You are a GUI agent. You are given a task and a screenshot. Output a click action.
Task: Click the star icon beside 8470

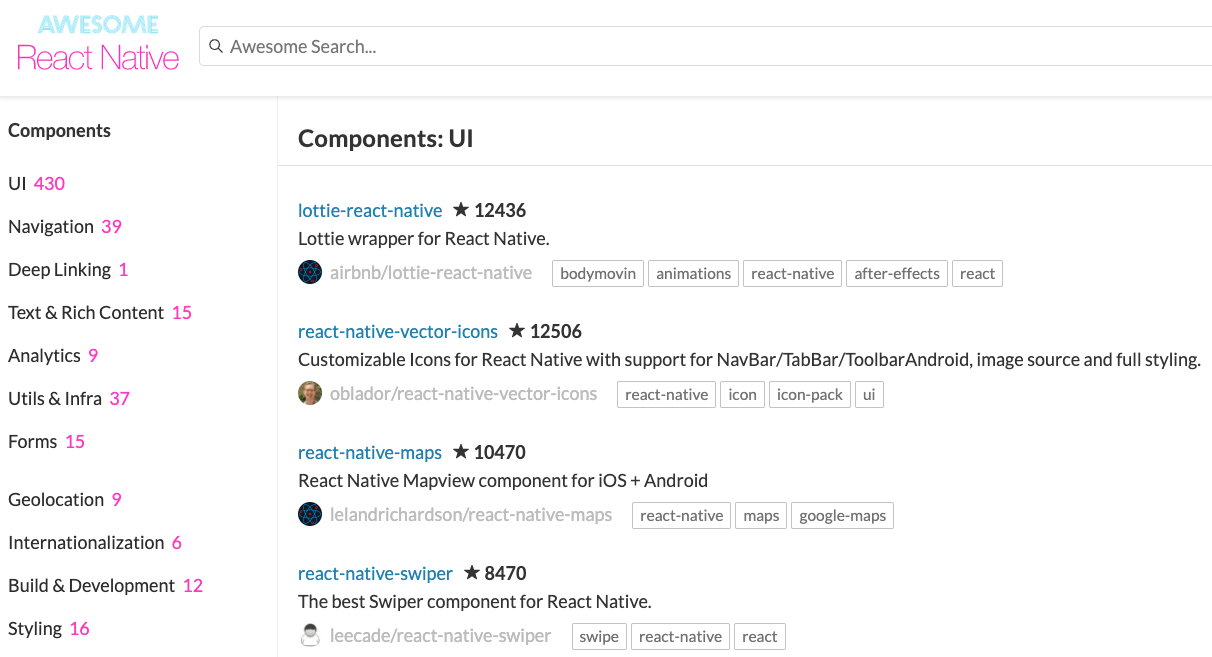pos(471,572)
